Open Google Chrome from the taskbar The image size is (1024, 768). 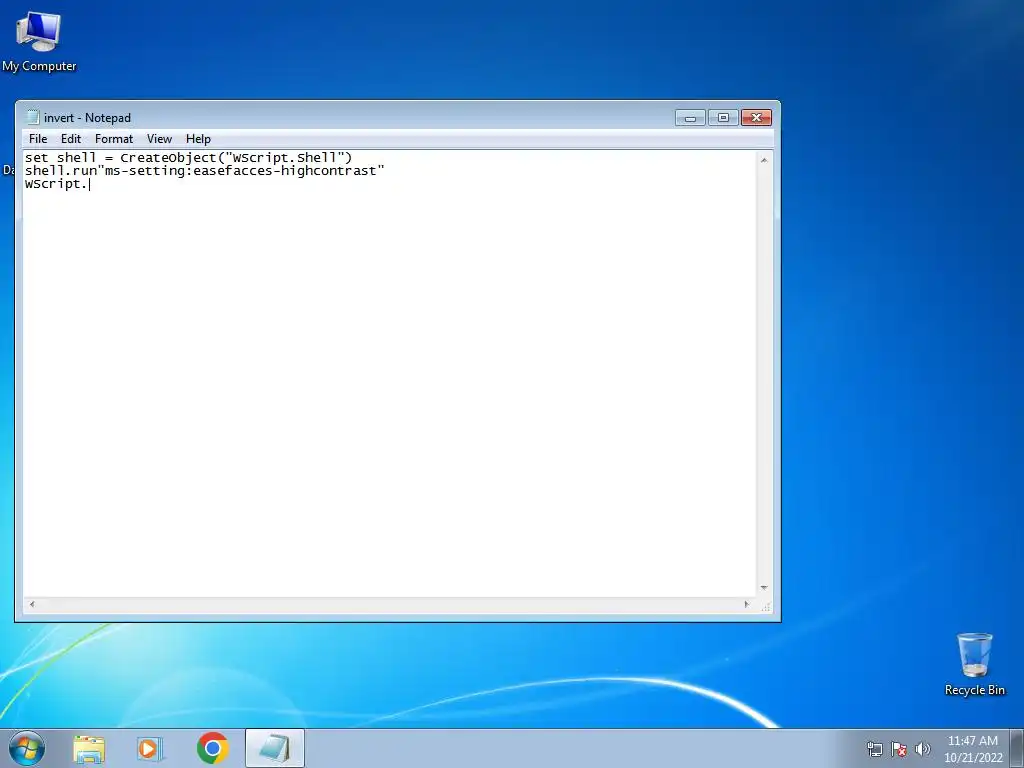point(212,748)
